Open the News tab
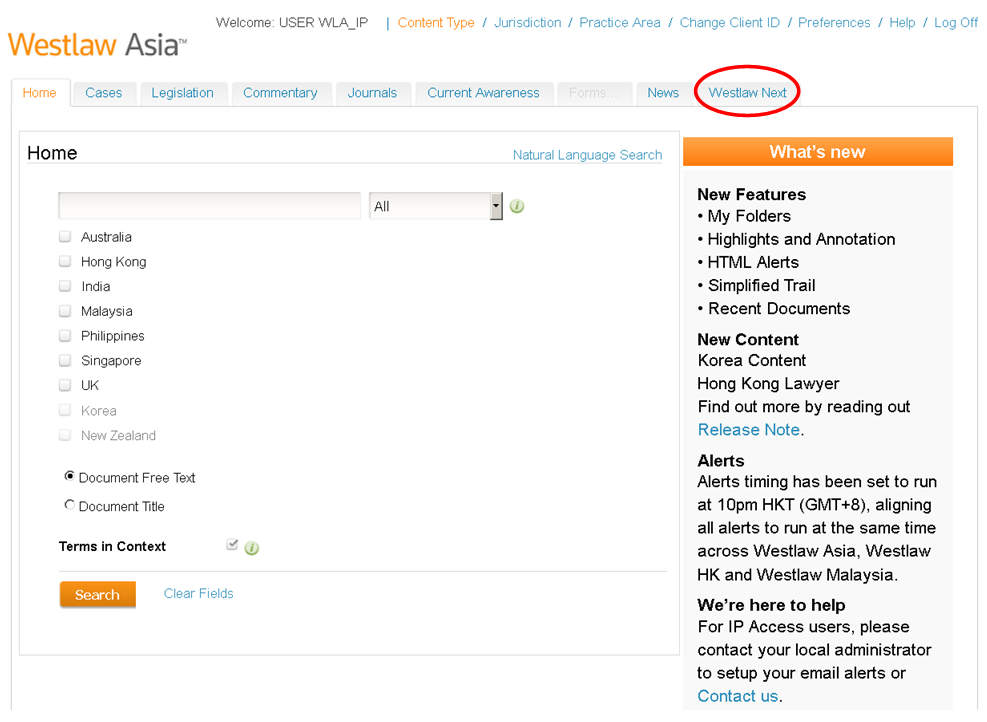 tap(663, 93)
